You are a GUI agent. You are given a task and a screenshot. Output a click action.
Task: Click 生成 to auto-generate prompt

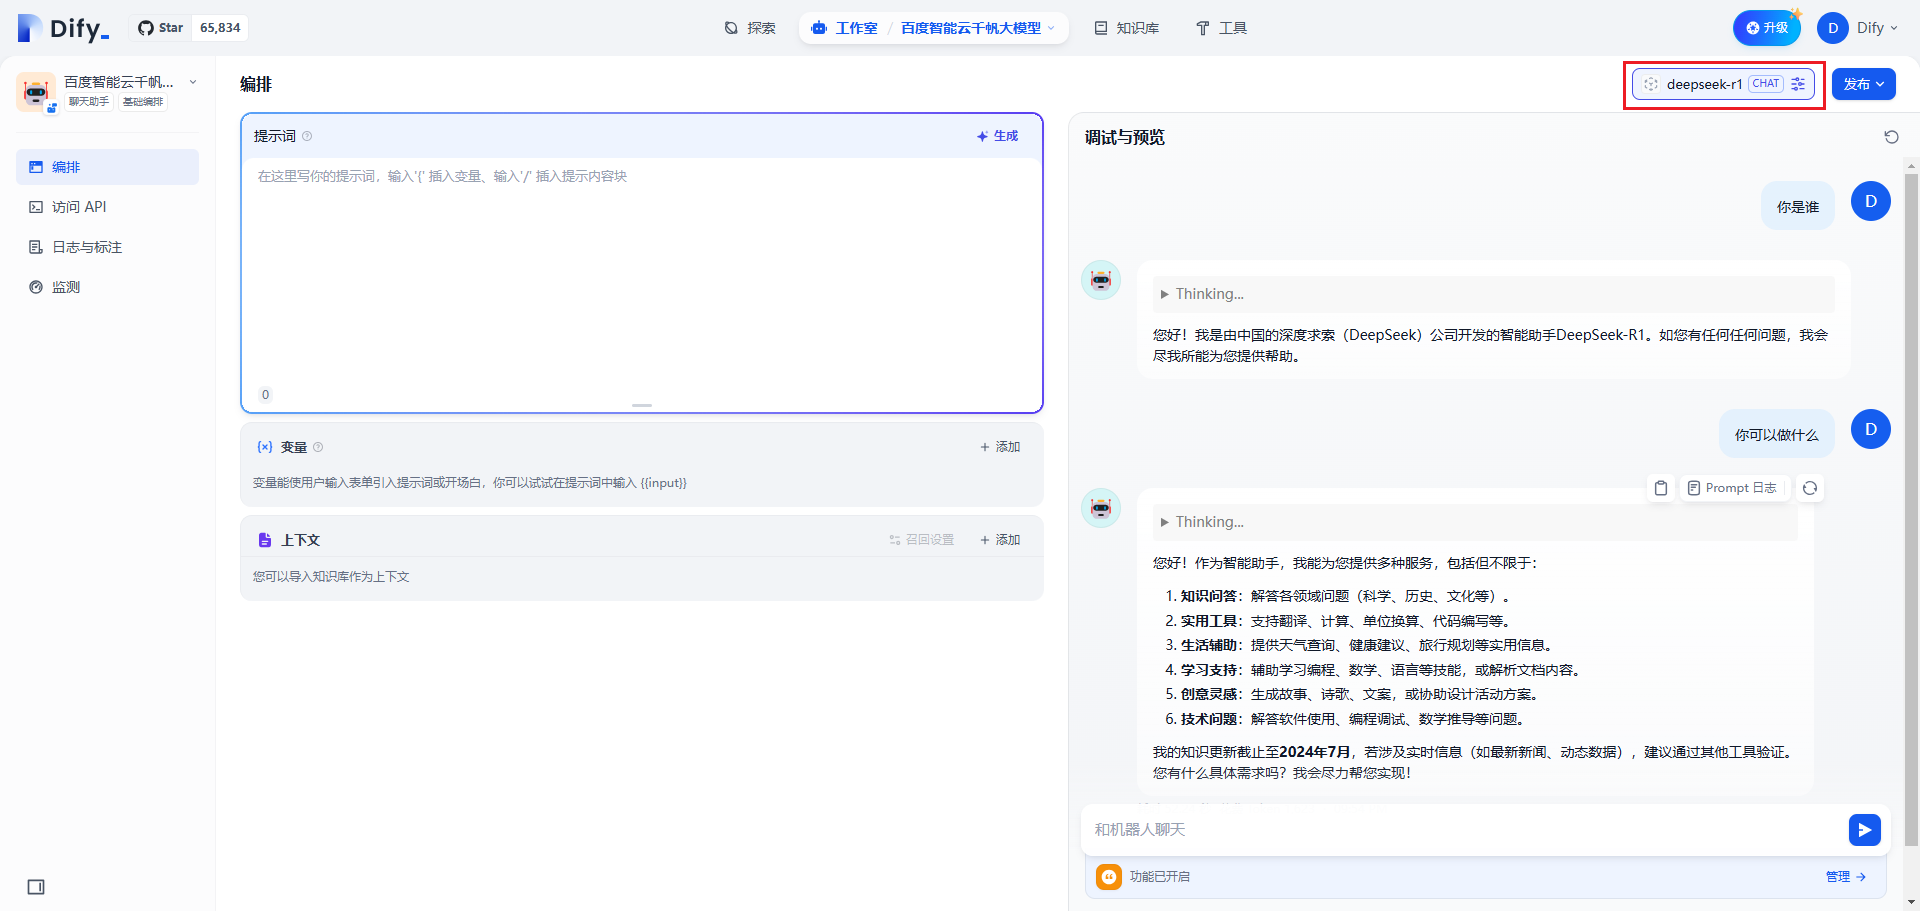[997, 136]
